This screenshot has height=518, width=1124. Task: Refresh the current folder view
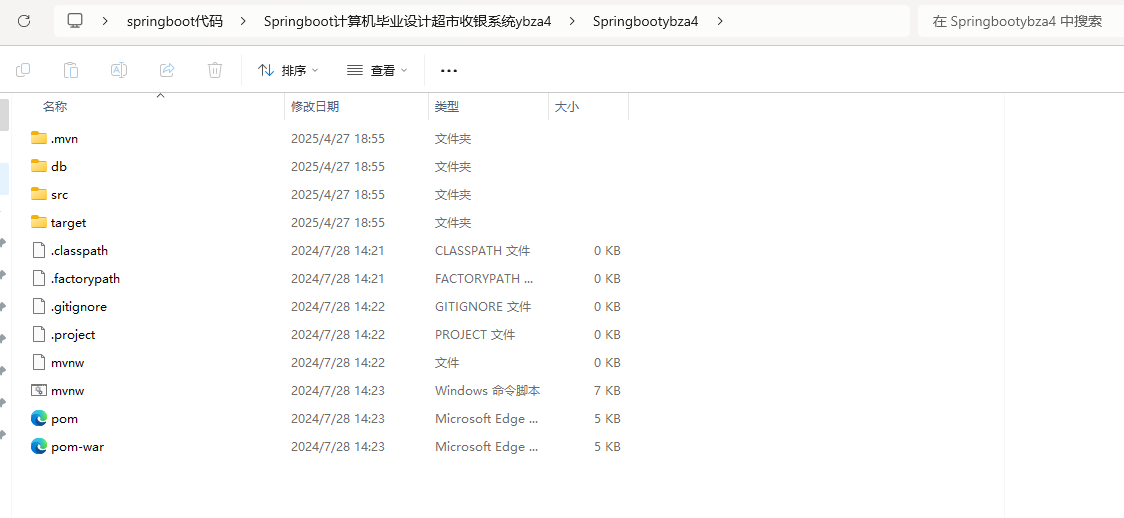click(24, 21)
